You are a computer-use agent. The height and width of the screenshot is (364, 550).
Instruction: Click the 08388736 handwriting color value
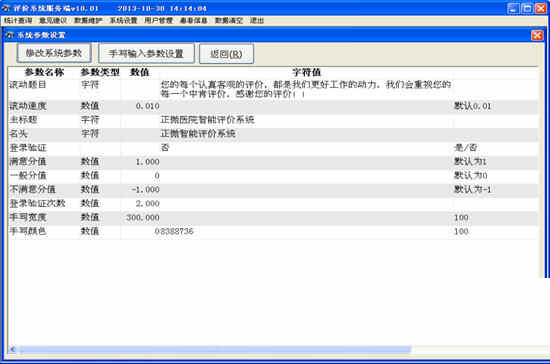point(174,231)
